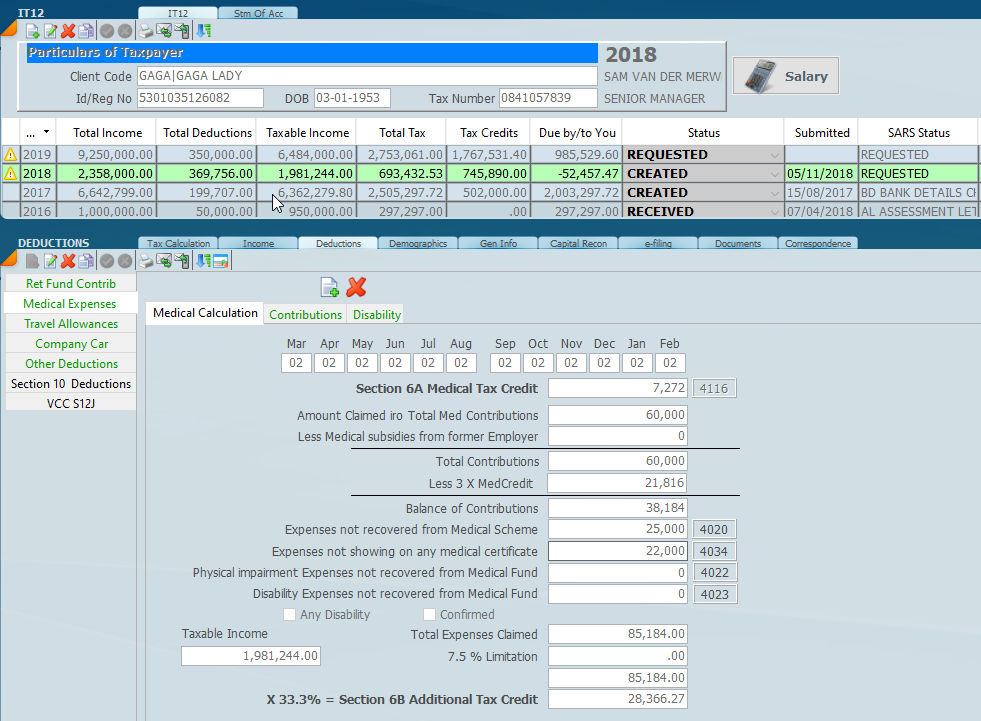Expand the Status dropdown for the 2018 row
The image size is (981, 721).
[773, 174]
